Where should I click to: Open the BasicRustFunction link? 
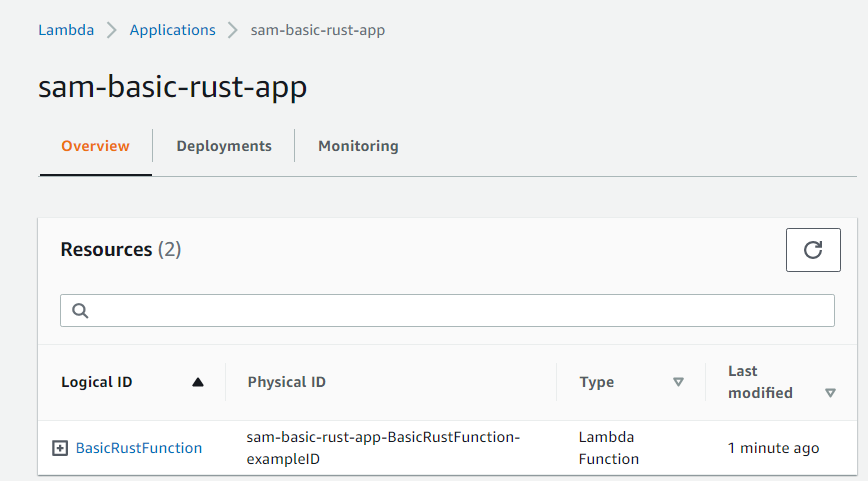(x=139, y=448)
